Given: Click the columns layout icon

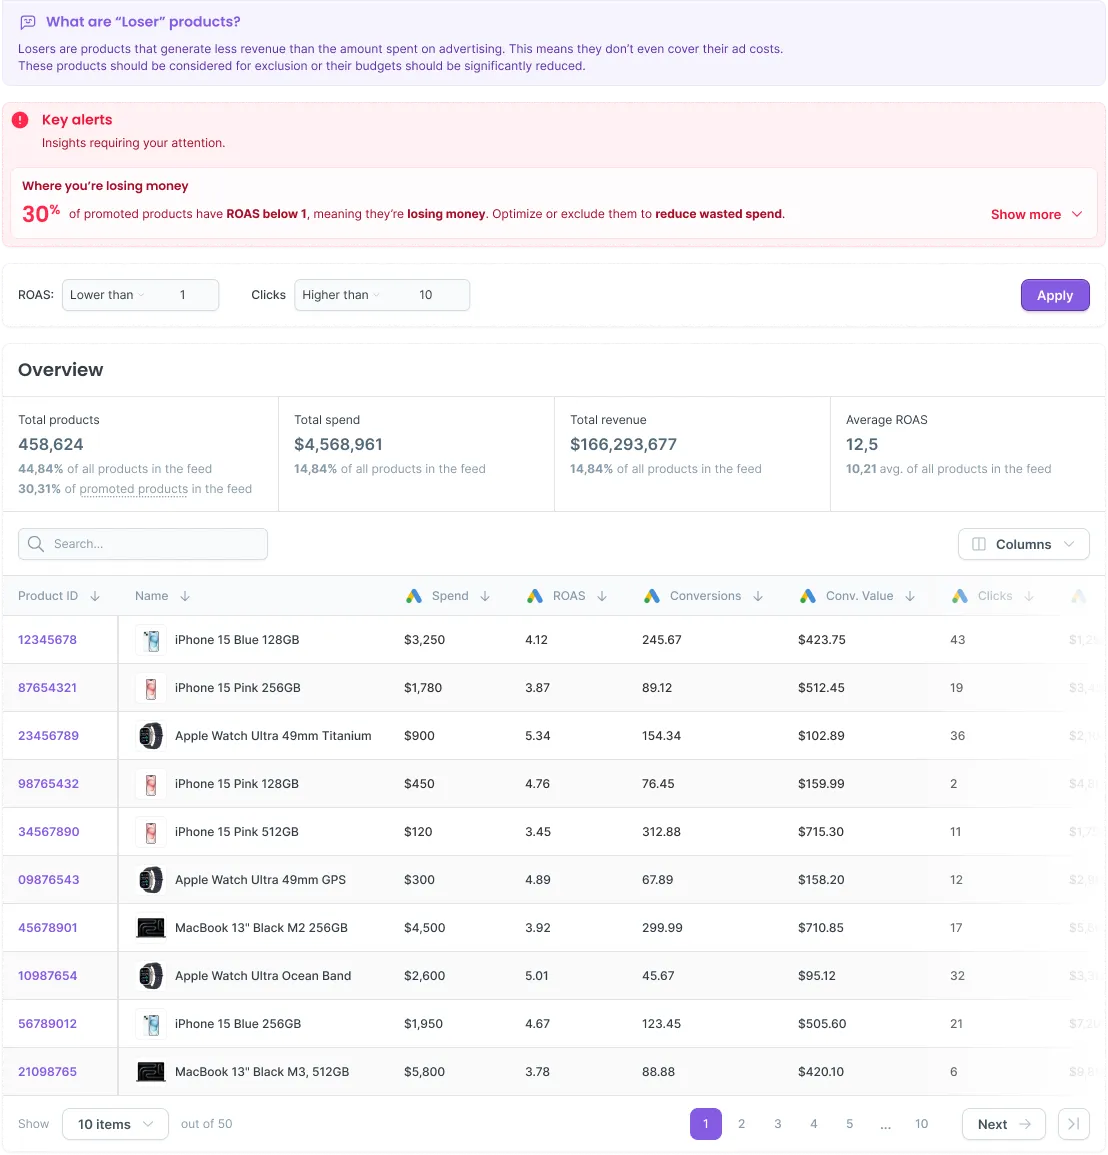Looking at the screenshot, I should (979, 544).
